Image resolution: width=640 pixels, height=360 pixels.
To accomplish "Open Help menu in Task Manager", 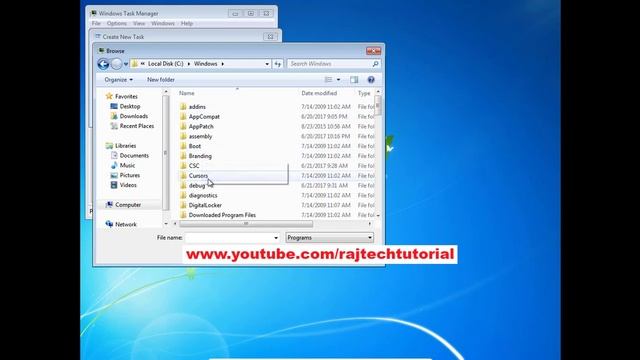I will (x=187, y=23).
